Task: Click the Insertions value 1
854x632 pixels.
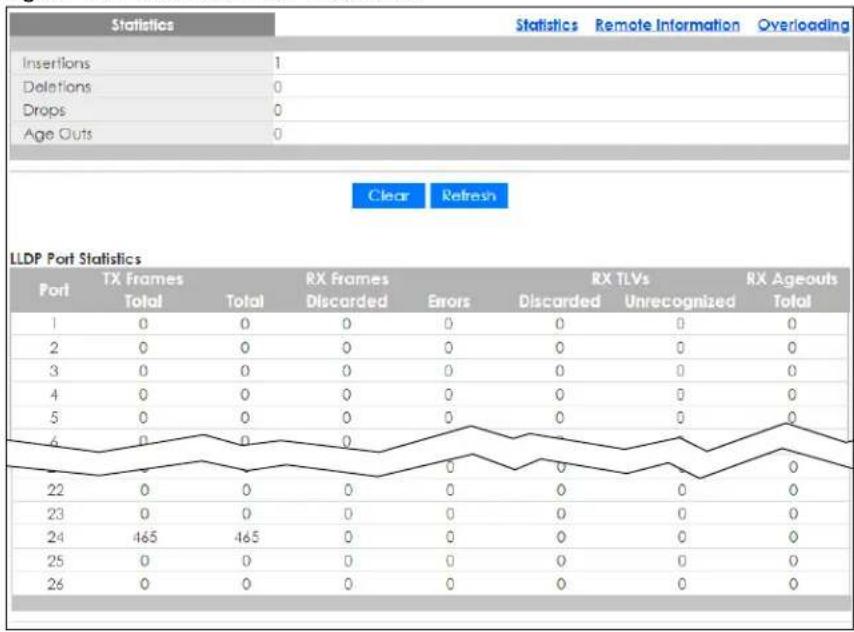Action: tap(278, 63)
